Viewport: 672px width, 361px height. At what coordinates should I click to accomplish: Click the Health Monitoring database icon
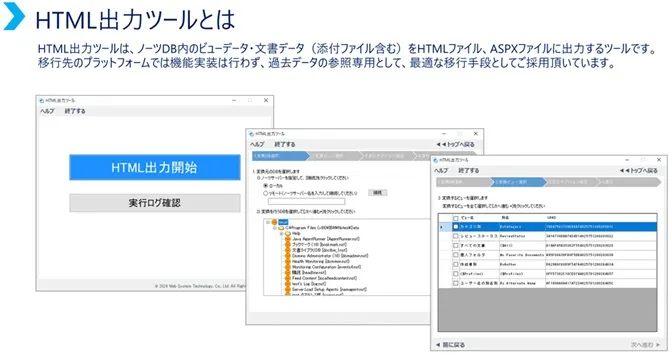(x=288, y=261)
